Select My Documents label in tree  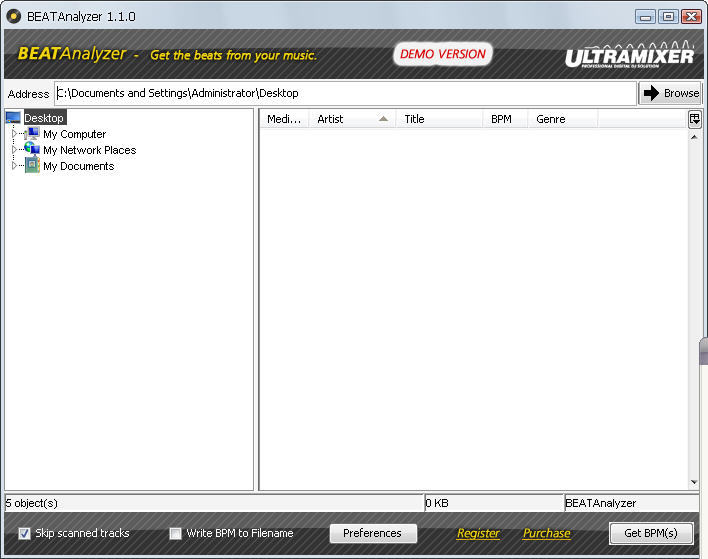79,166
